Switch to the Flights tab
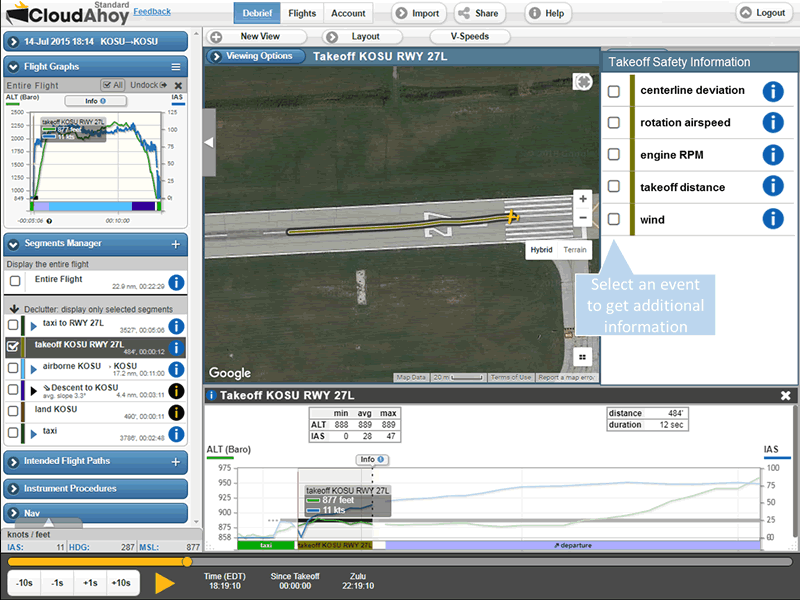800x600 pixels. [302, 14]
